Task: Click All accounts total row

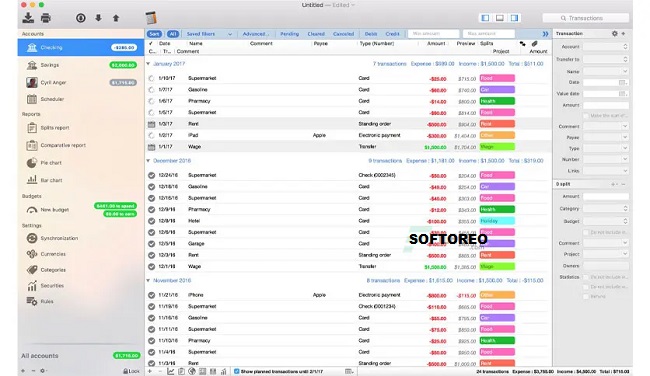Action: [81, 356]
